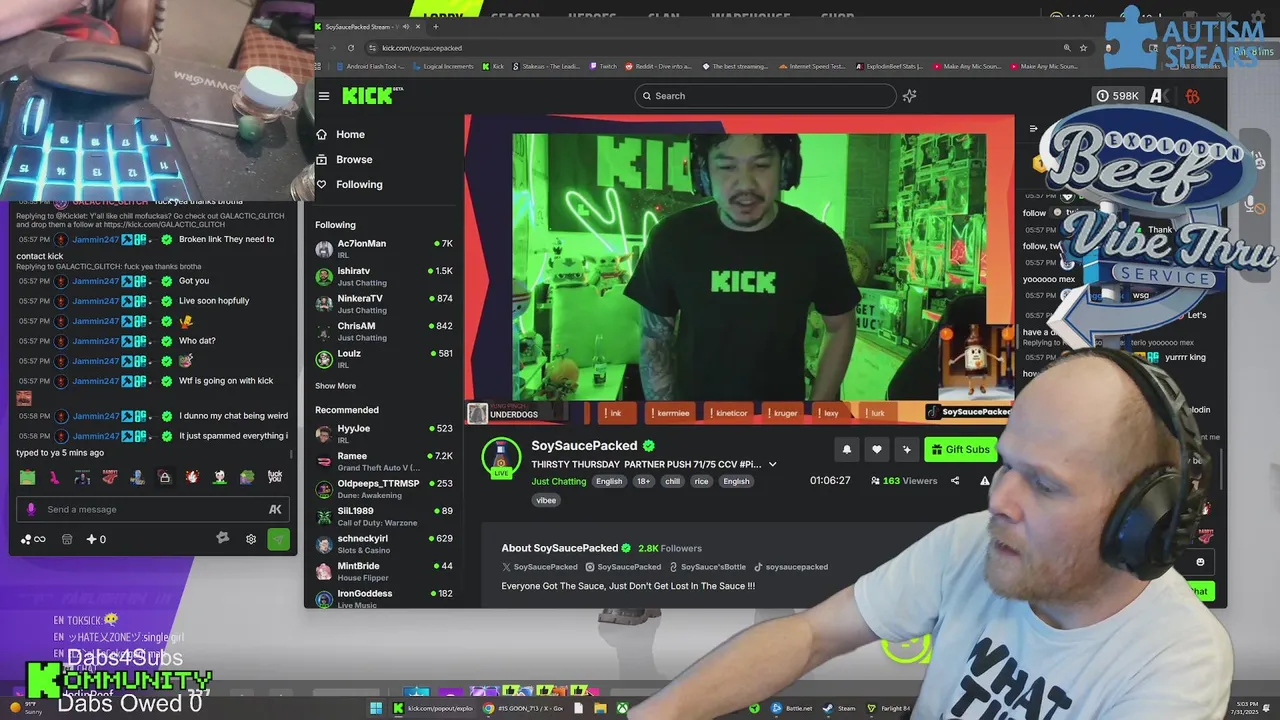Image resolution: width=1280 pixels, height=720 pixels.
Task: Click the star badge icon near settings
Action: [x=223, y=538]
